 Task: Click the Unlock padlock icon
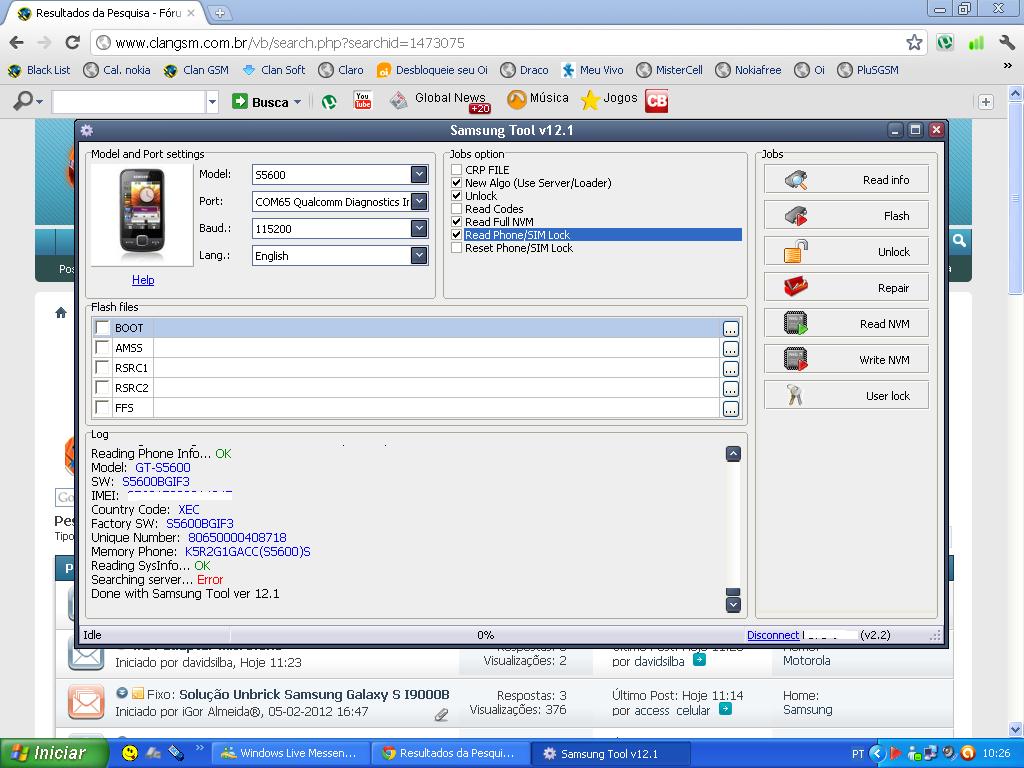pos(796,251)
